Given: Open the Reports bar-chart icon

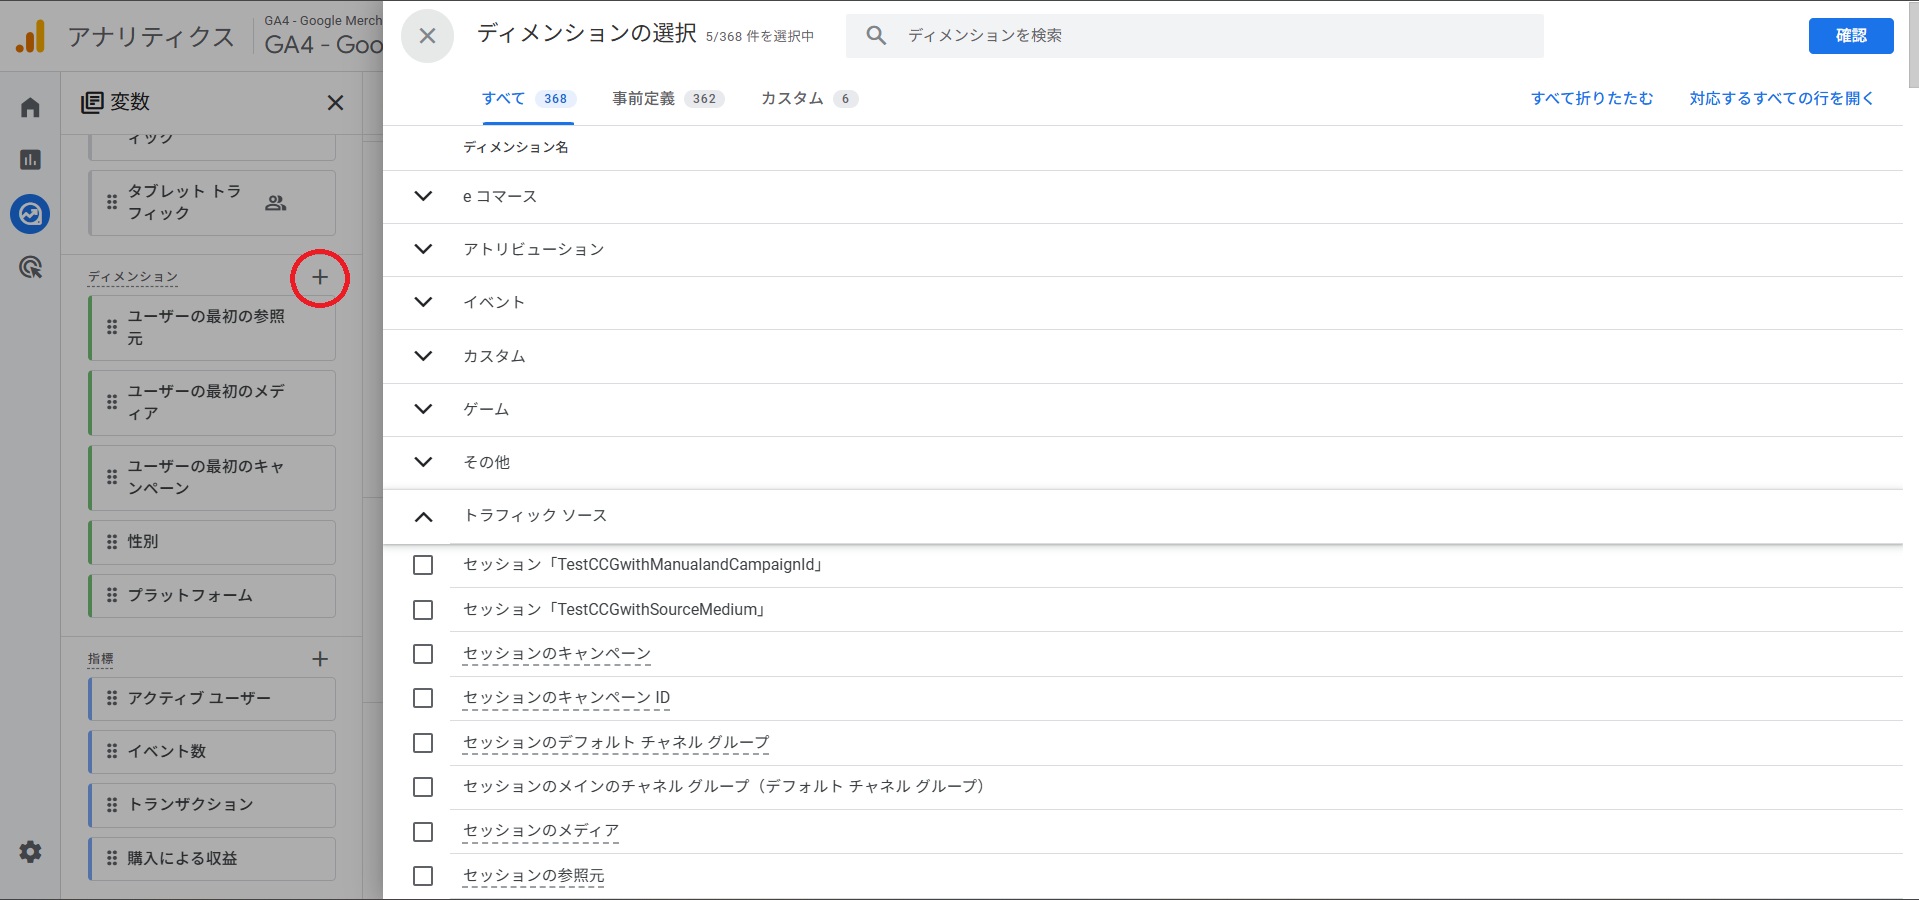Looking at the screenshot, I should pyautogui.click(x=30, y=159).
